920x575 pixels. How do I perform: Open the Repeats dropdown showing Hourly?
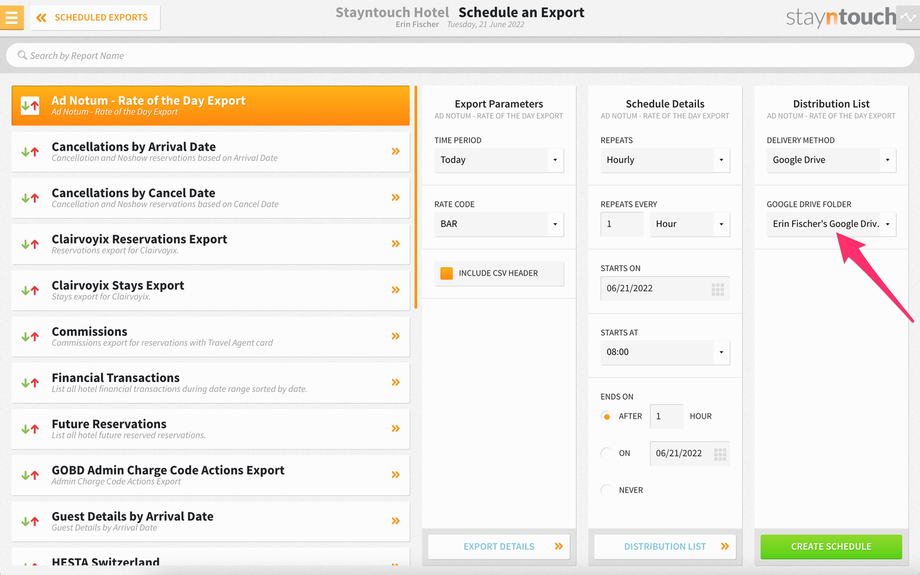click(665, 160)
